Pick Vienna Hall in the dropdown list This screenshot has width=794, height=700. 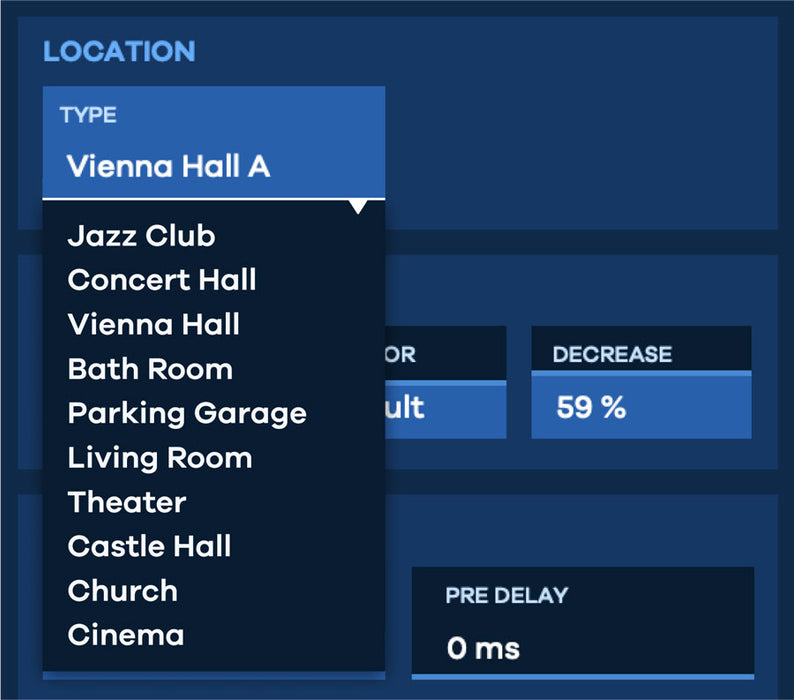click(154, 324)
